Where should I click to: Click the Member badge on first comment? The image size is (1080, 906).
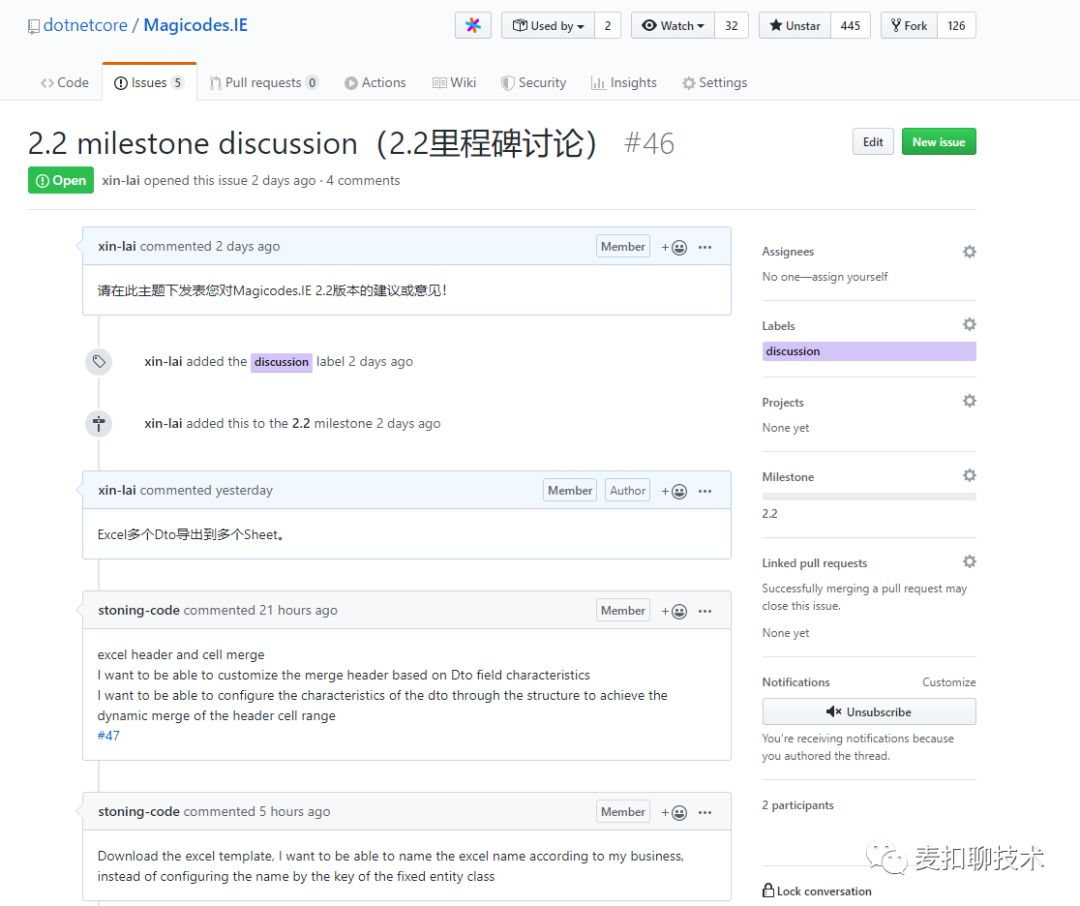pyautogui.click(x=623, y=247)
